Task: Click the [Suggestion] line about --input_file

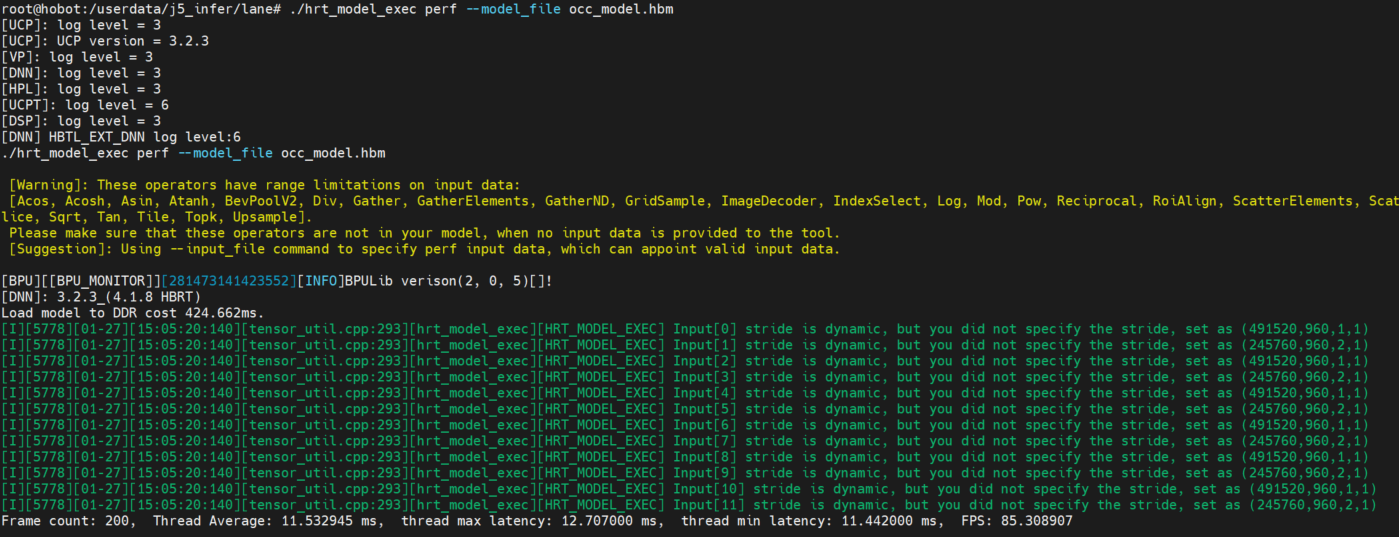Action: [425, 249]
